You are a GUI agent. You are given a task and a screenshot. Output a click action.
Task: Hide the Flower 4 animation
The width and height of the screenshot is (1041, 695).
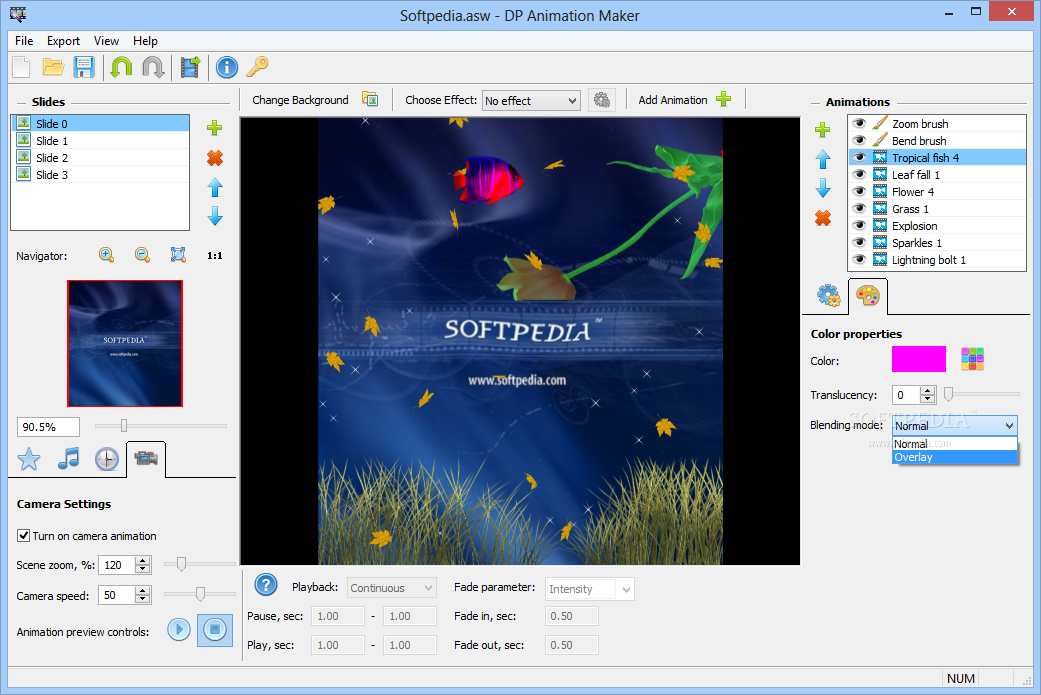(859, 191)
